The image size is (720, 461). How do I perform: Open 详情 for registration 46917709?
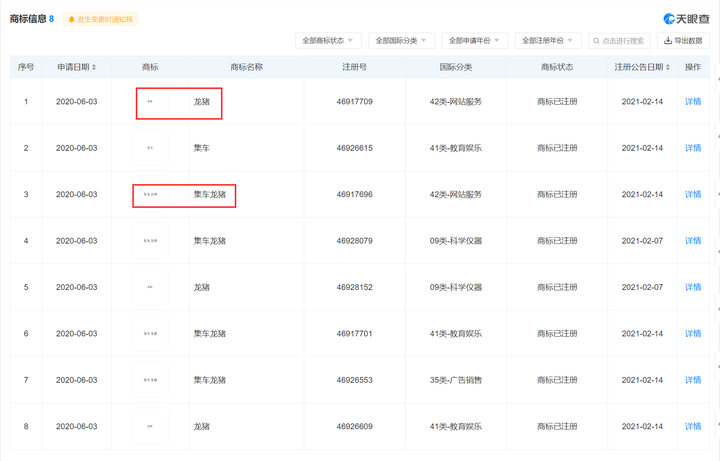pos(693,101)
